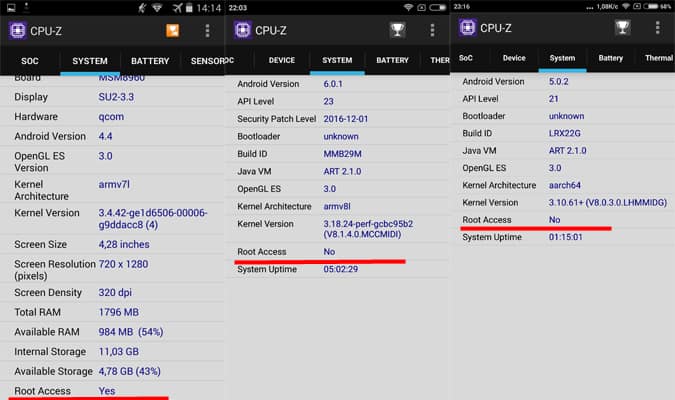Switch to SENSORS tab in left screenshot

pos(207,61)
